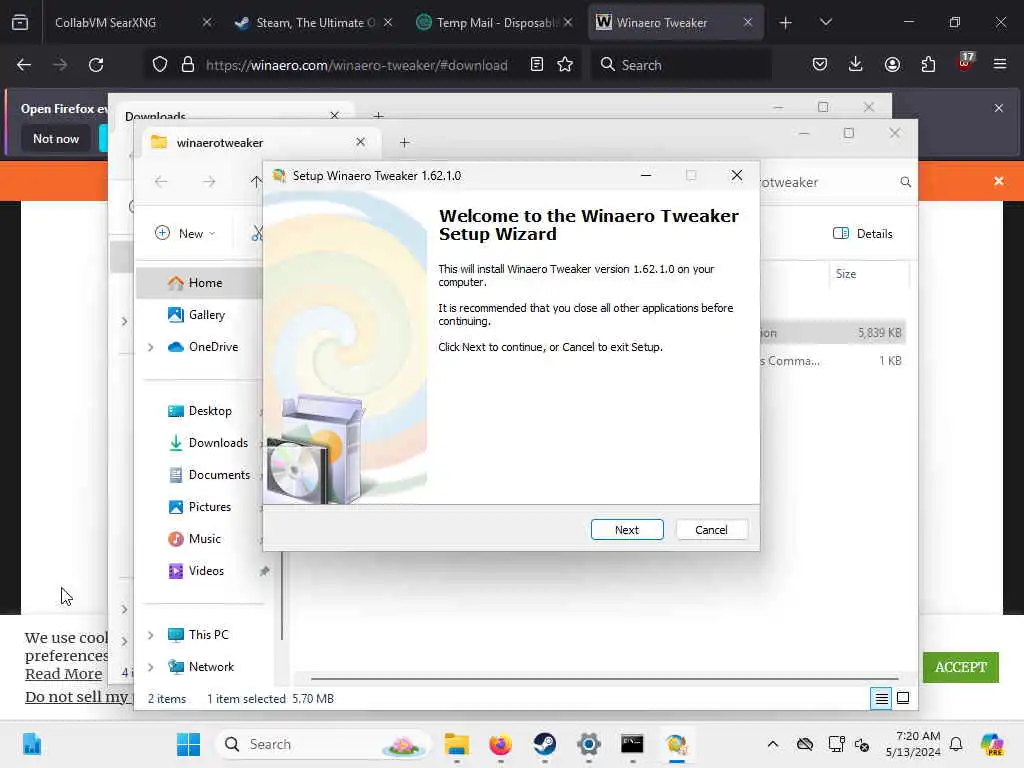Open Firefox extensions puzzle icon
Image resolution: width=1024 pixels, height=768 pixels.
(928, 64)
